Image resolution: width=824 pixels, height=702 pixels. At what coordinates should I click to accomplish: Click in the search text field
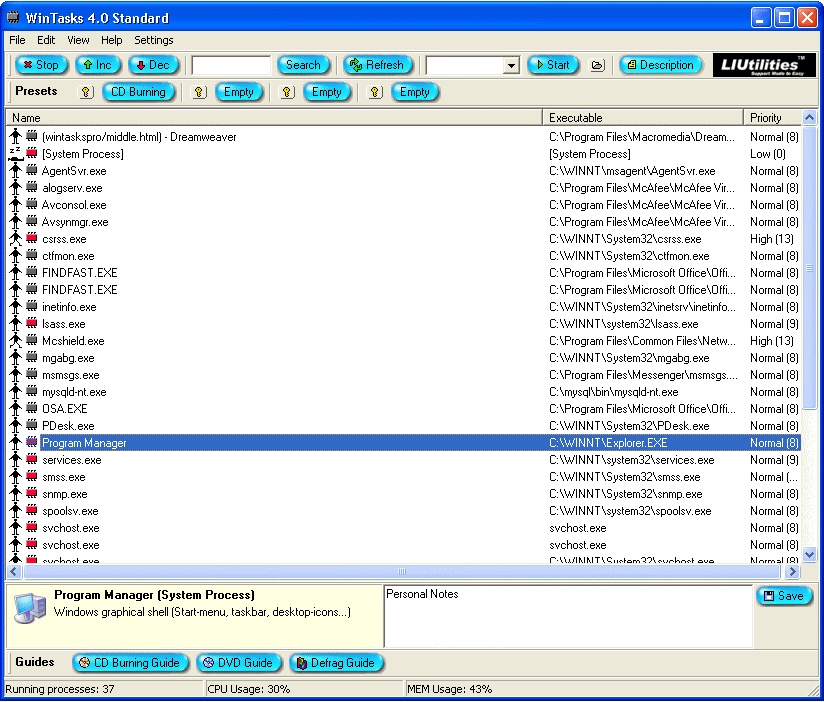231,66
